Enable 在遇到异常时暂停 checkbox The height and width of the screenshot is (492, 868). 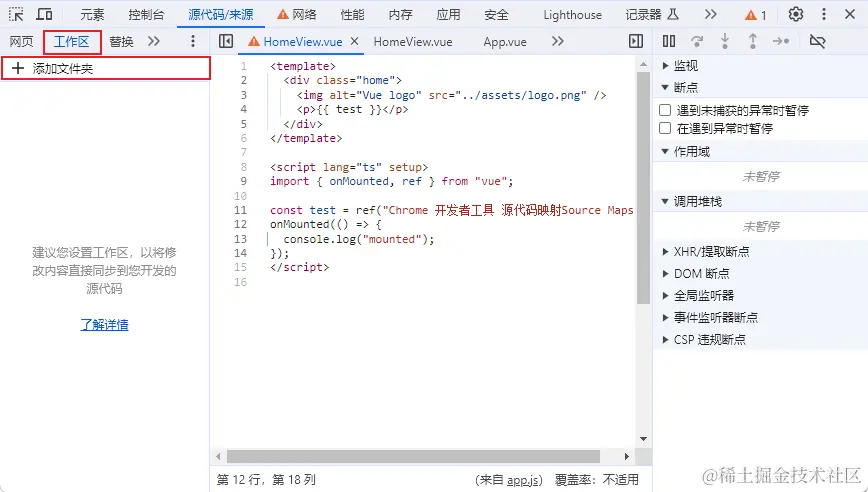click(665, 128)
